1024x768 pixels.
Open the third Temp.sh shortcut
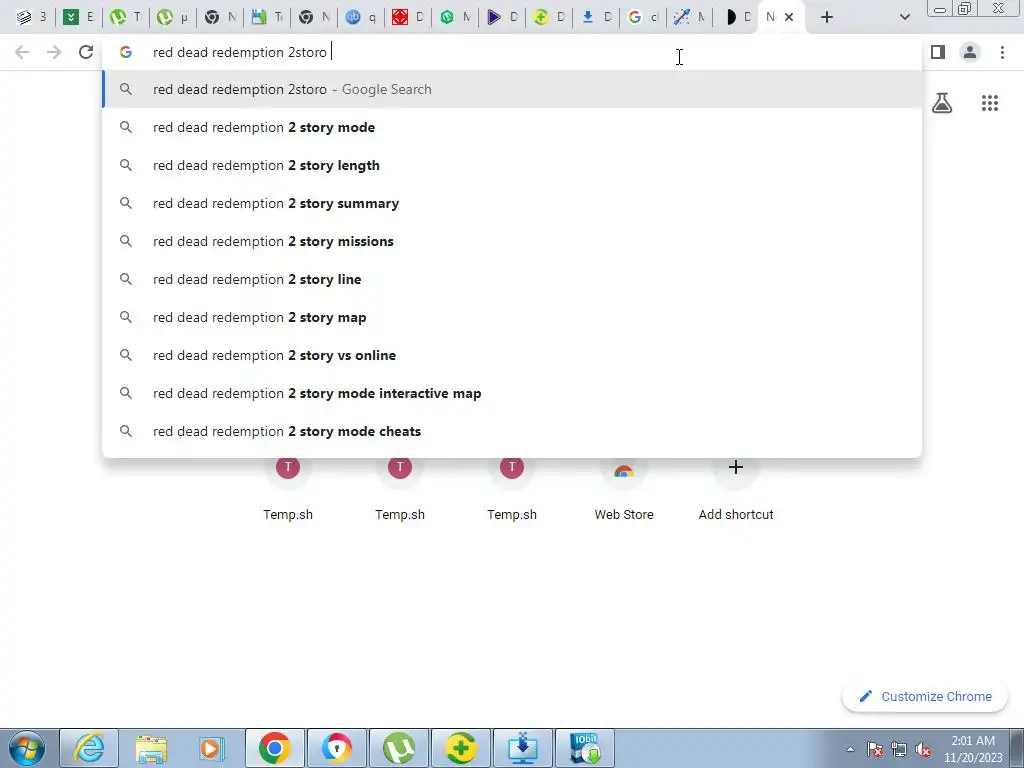(x=512, y=490)
